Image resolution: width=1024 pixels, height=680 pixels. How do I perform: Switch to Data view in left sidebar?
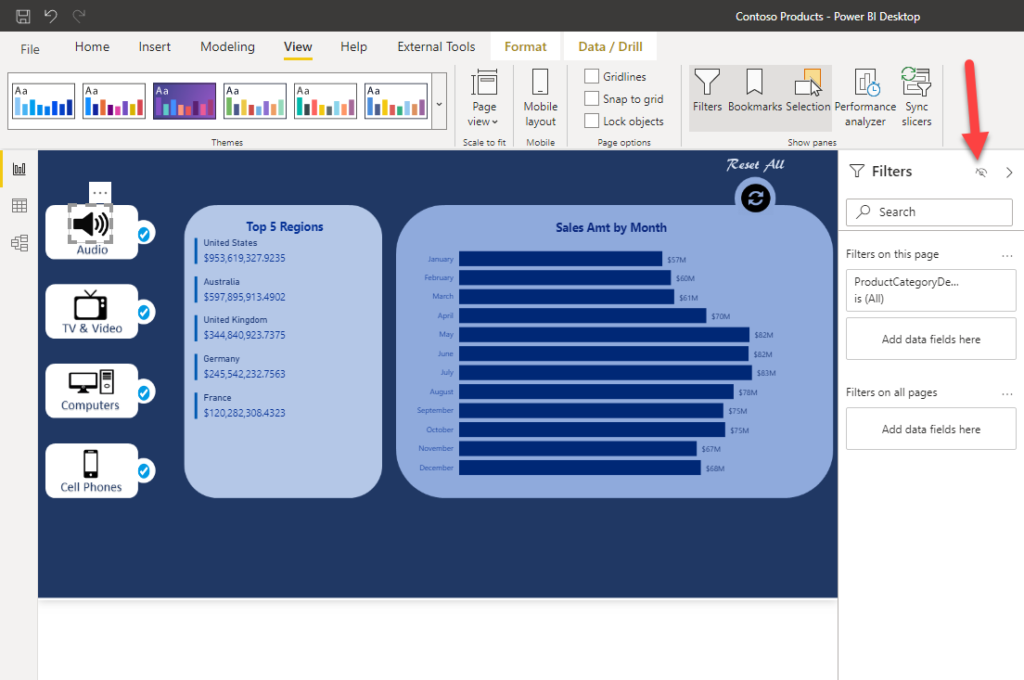pyautogui.click(x=20, y=206)
